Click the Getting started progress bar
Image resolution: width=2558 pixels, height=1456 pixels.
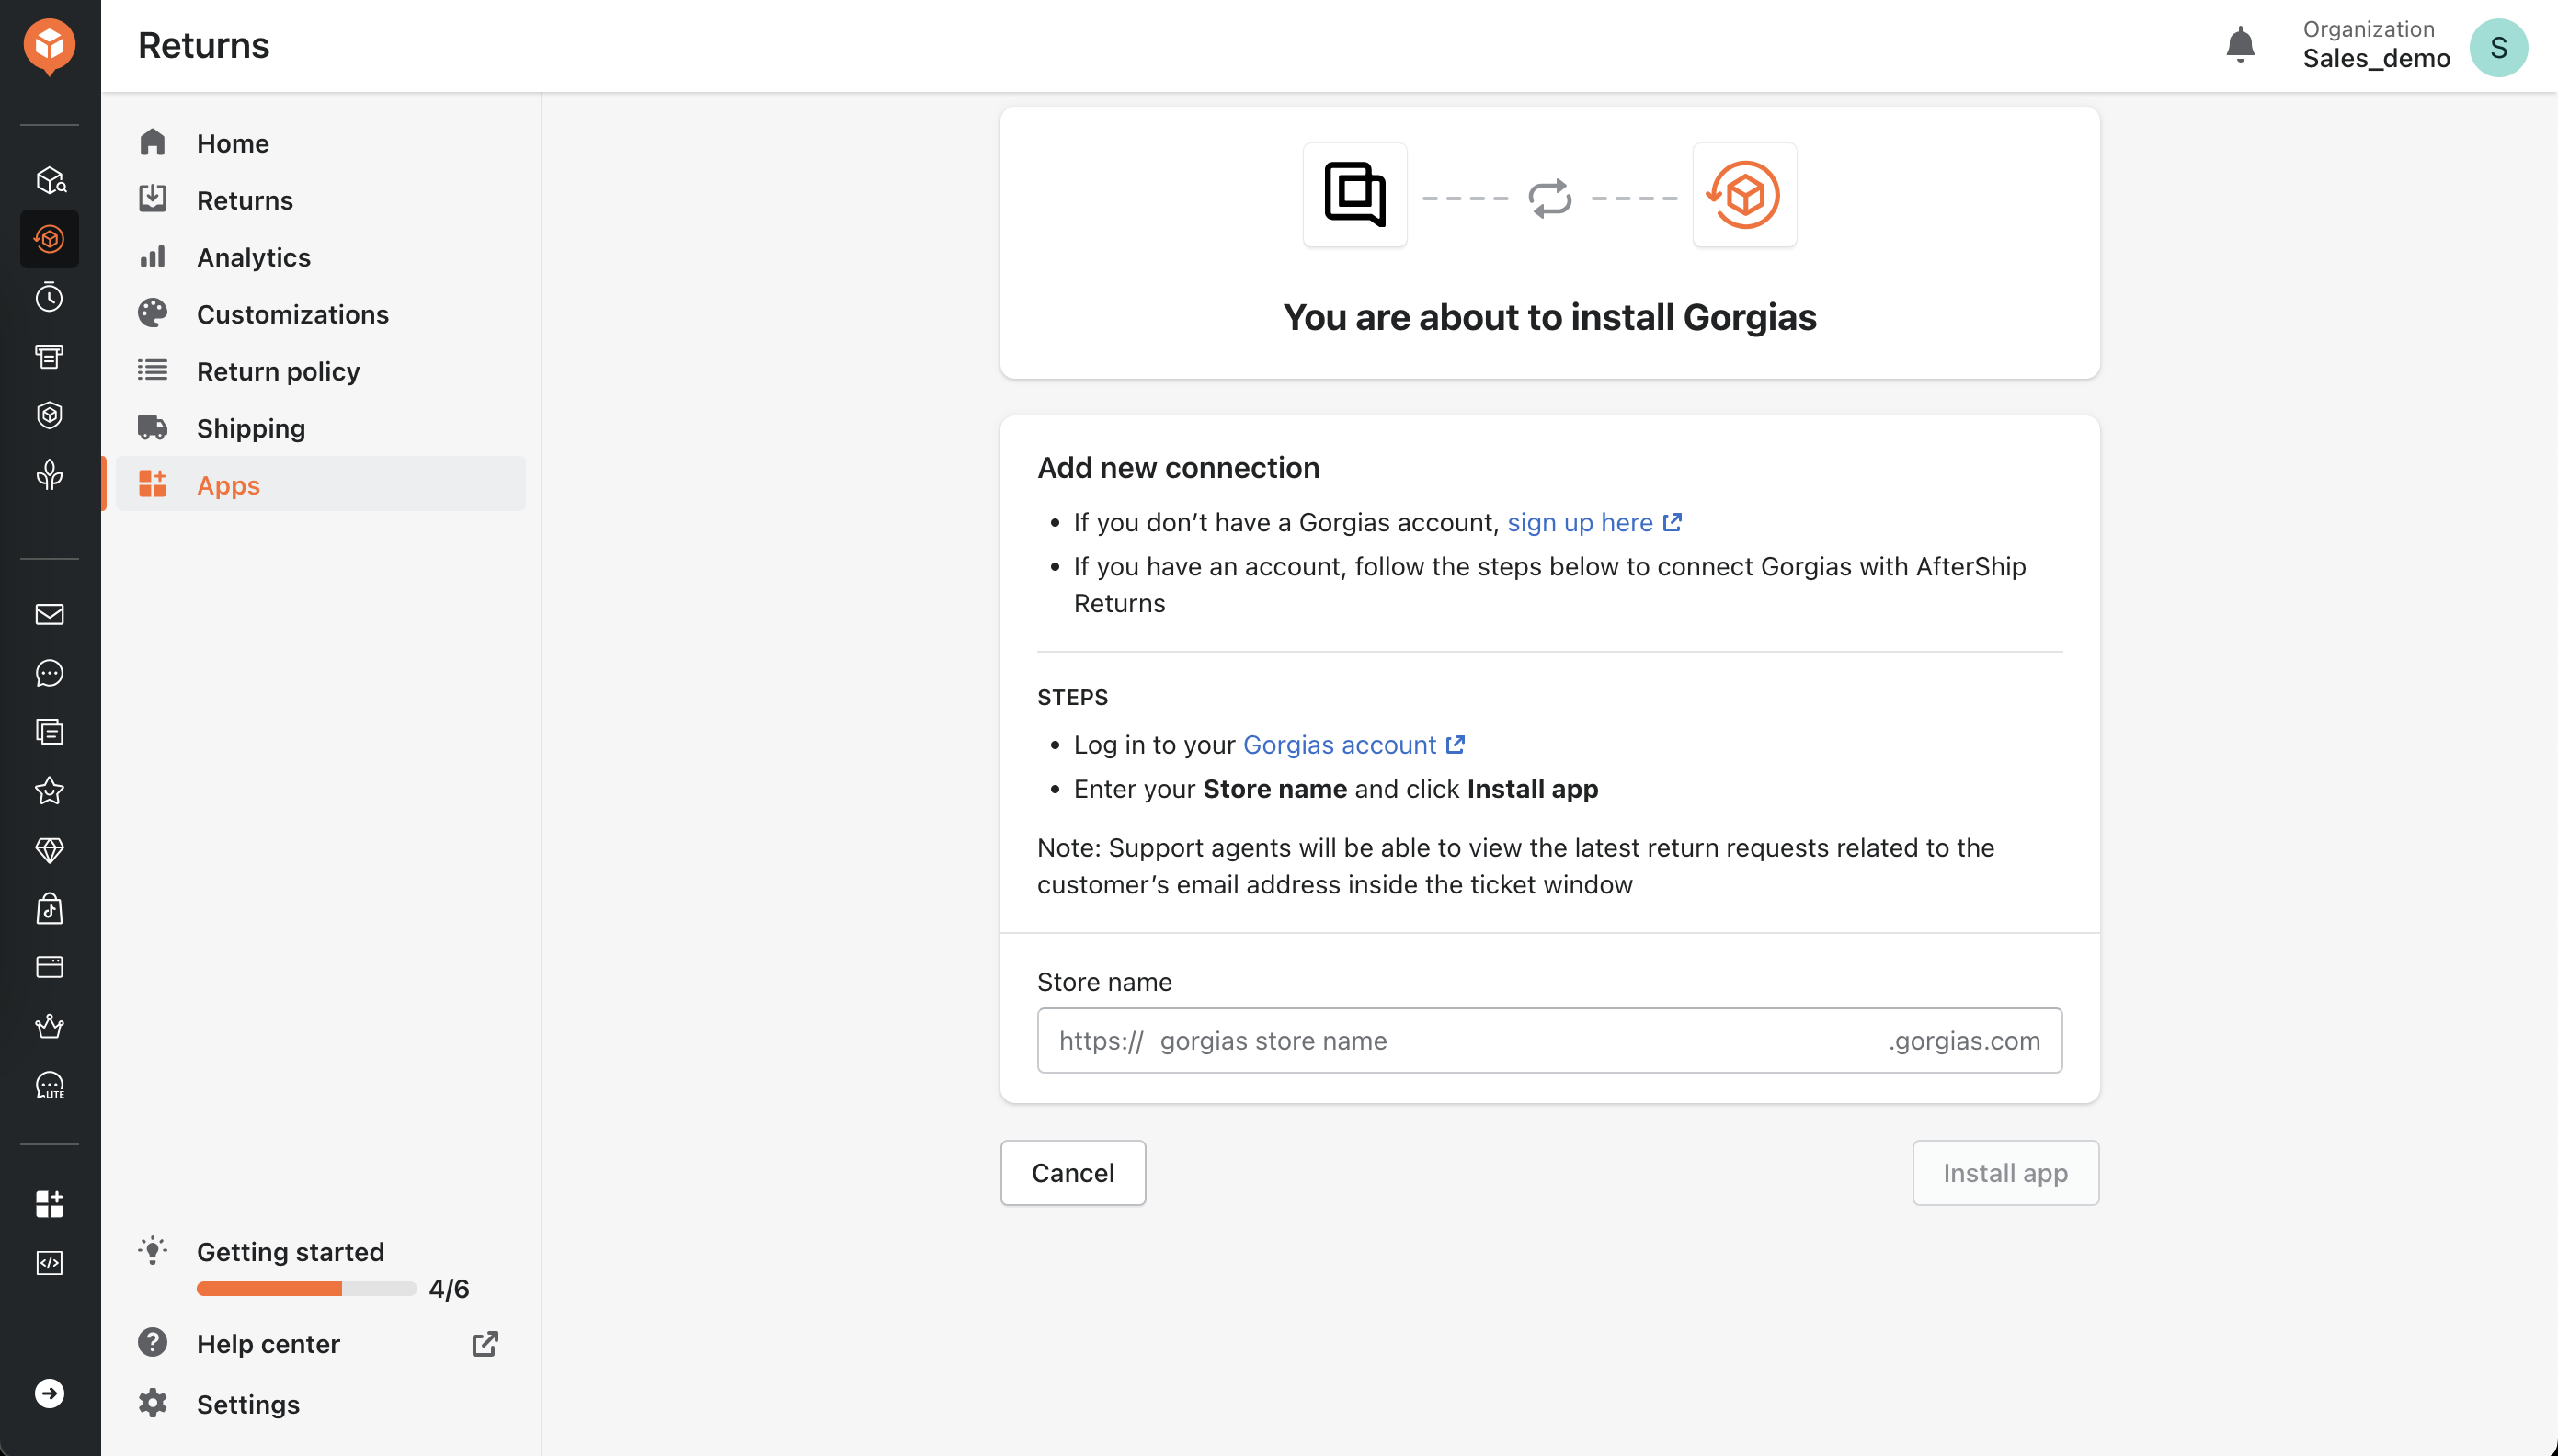306,1289
